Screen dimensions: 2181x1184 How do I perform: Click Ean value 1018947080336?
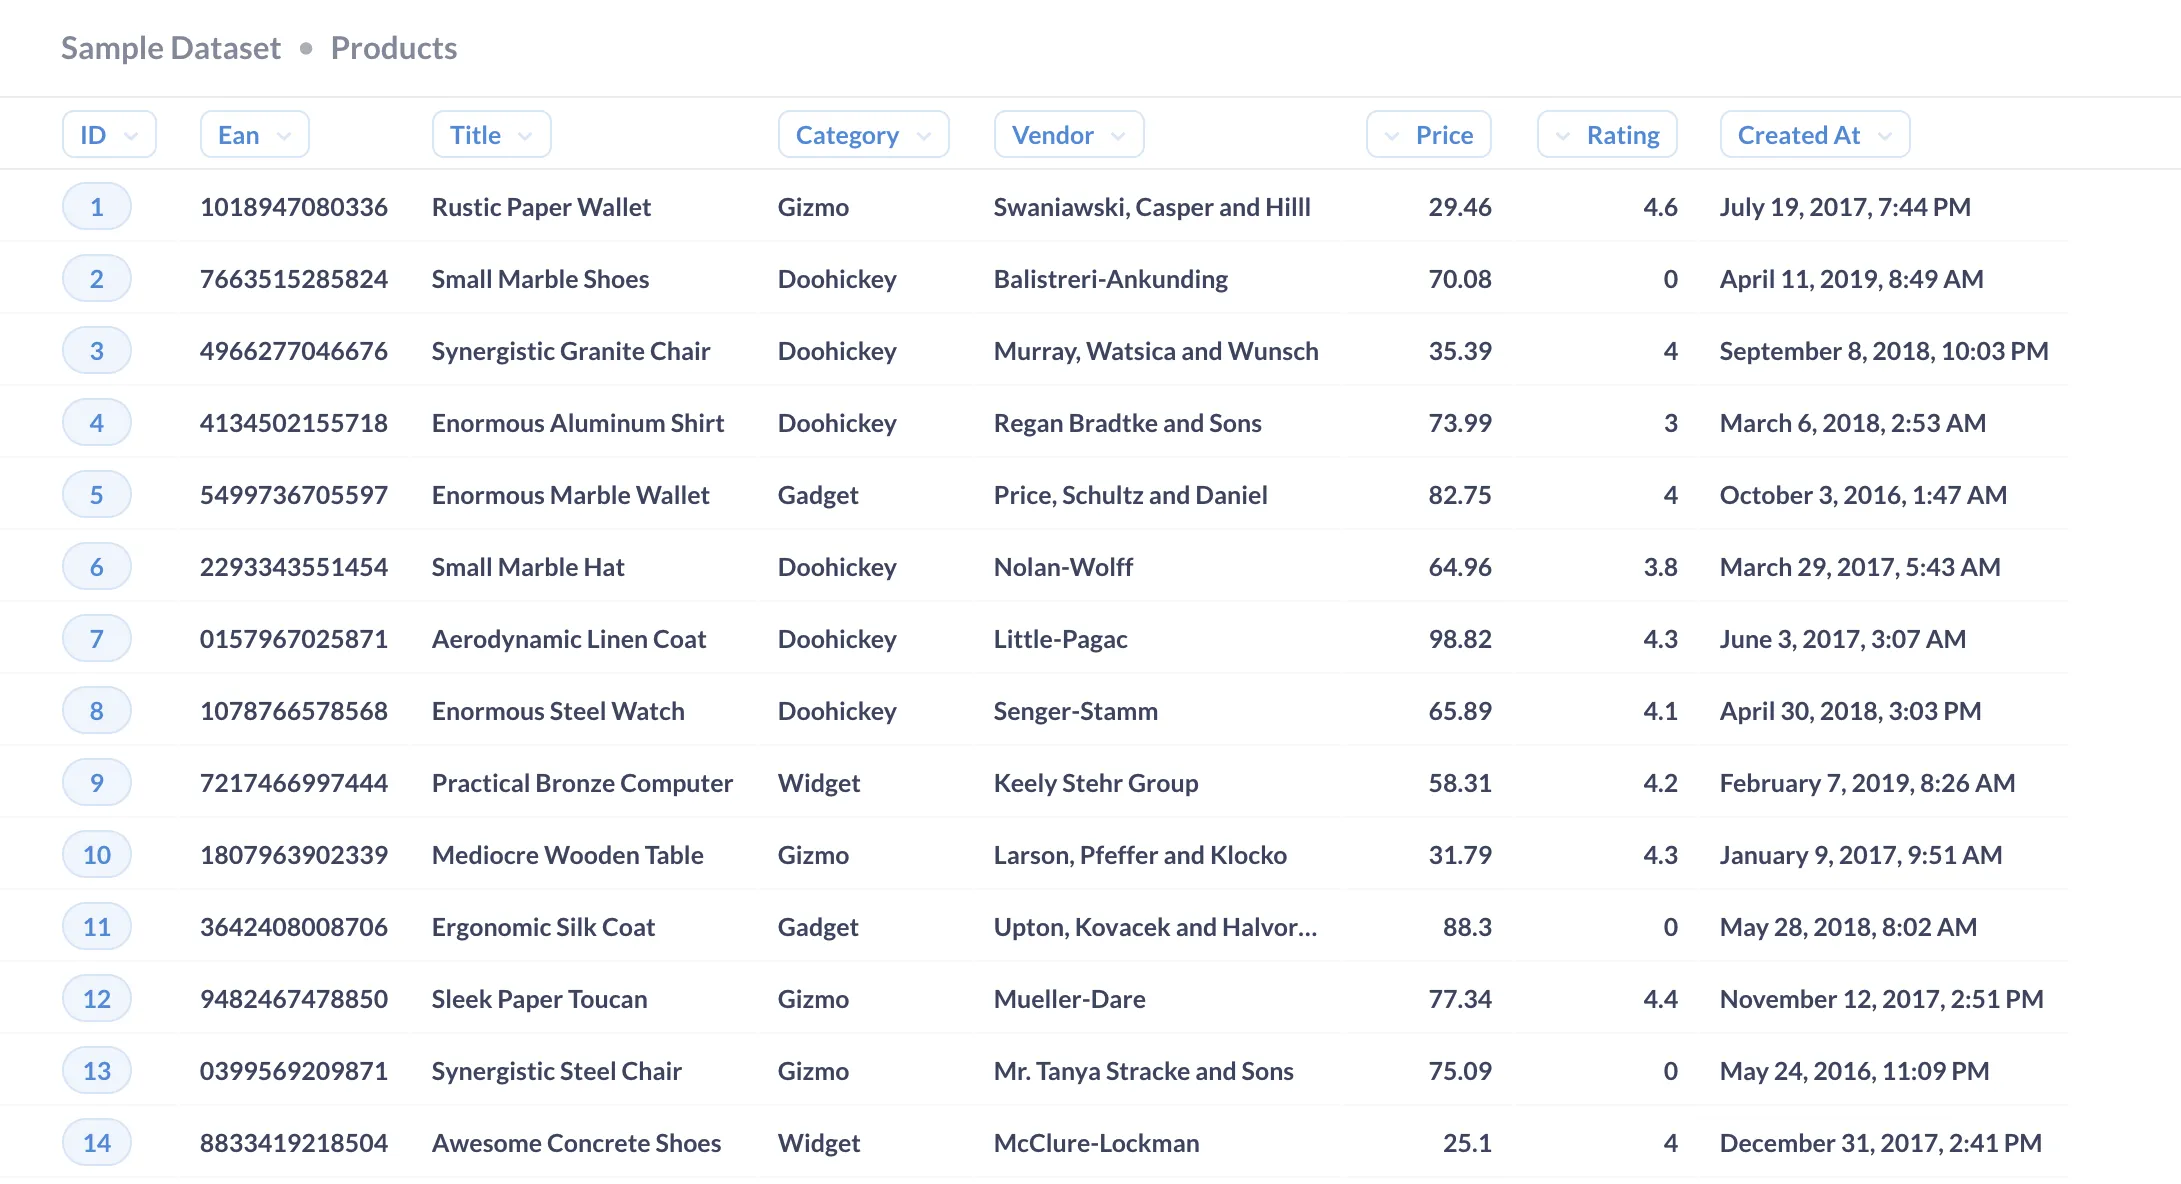(294, 207)
